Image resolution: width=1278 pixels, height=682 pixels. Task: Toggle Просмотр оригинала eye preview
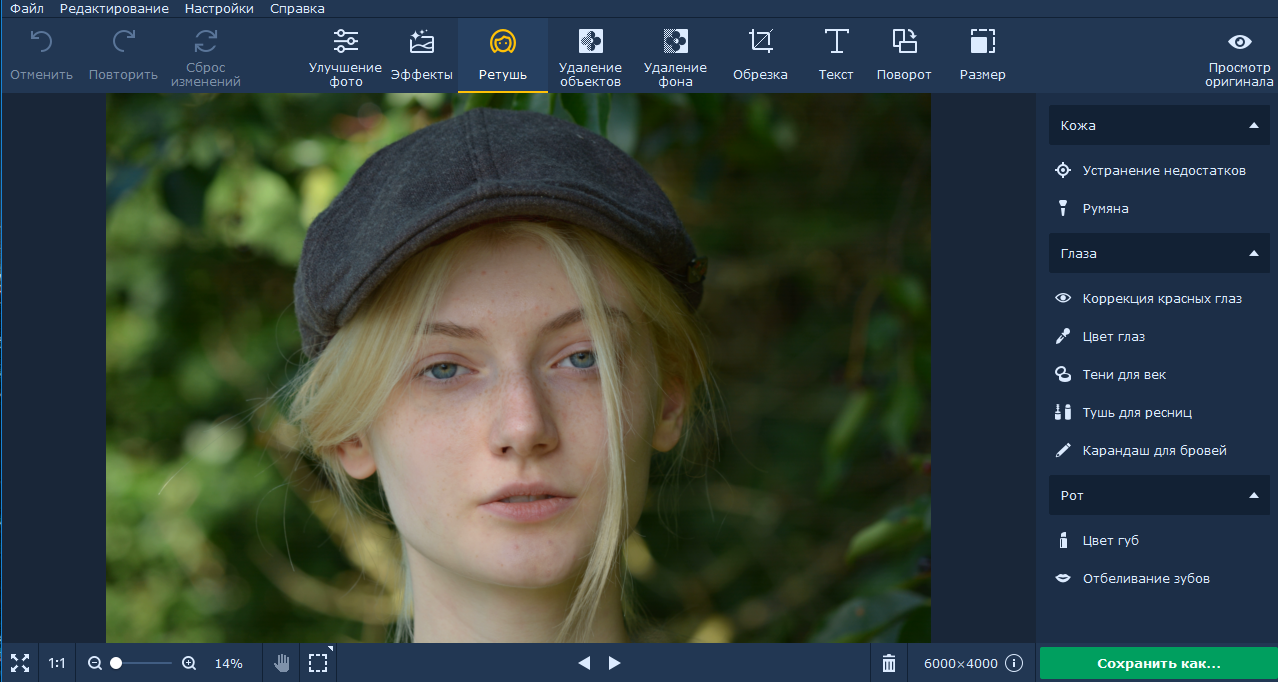(x=1240, y=56)
